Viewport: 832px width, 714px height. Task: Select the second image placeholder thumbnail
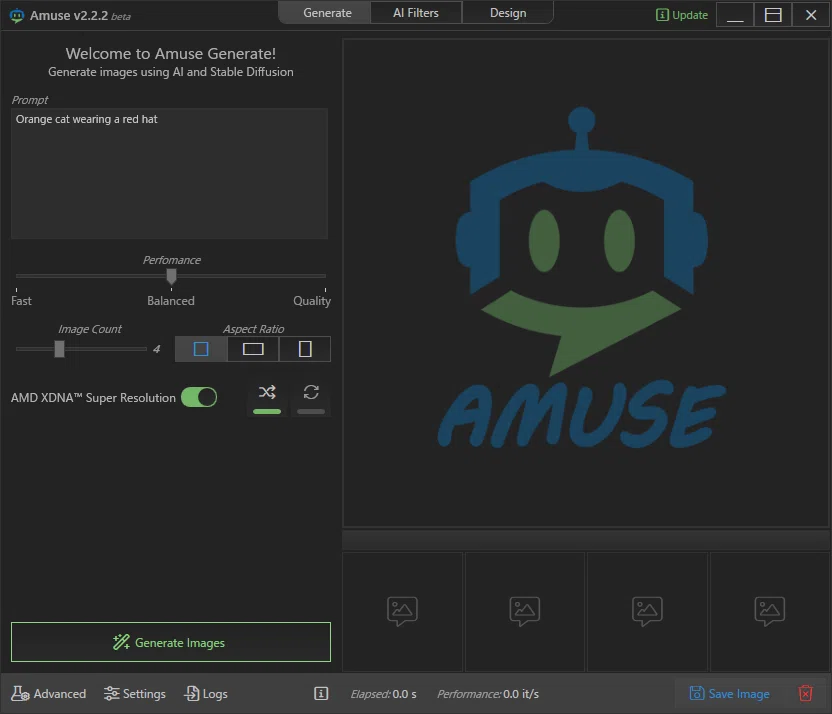pyautogui.click(x=525, y=611)
